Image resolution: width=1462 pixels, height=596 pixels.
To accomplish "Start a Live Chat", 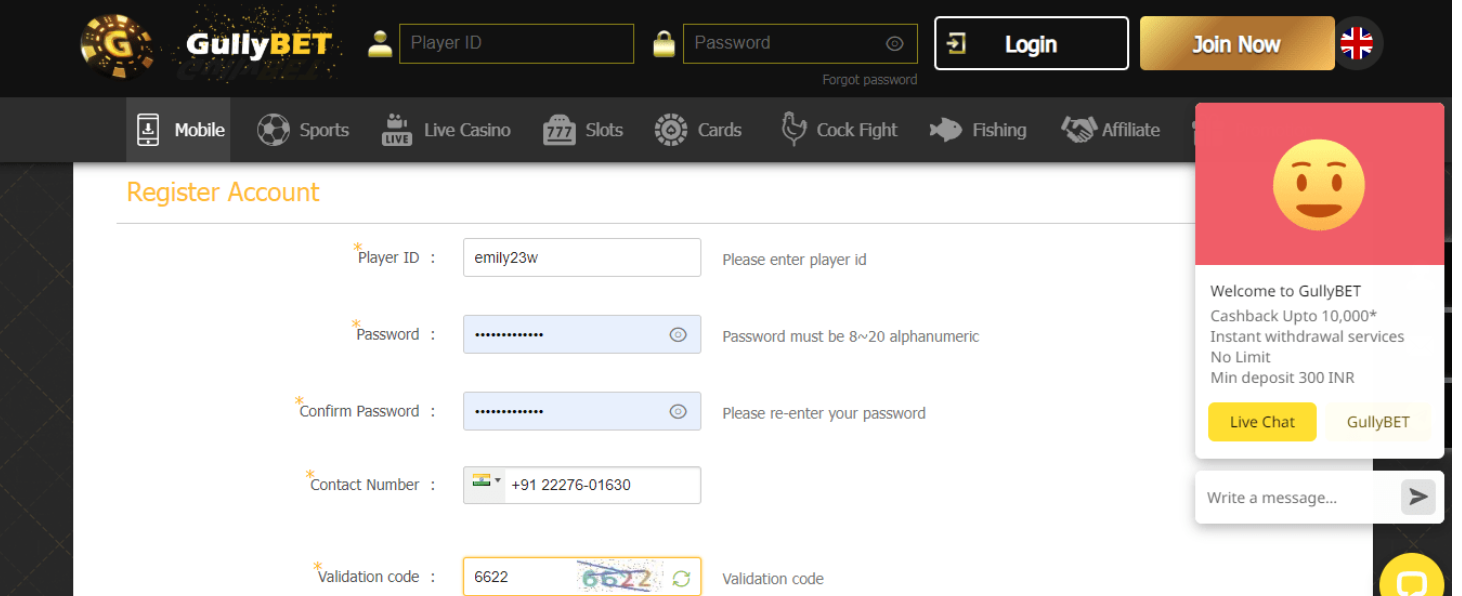I will (x=1262, y=422).
